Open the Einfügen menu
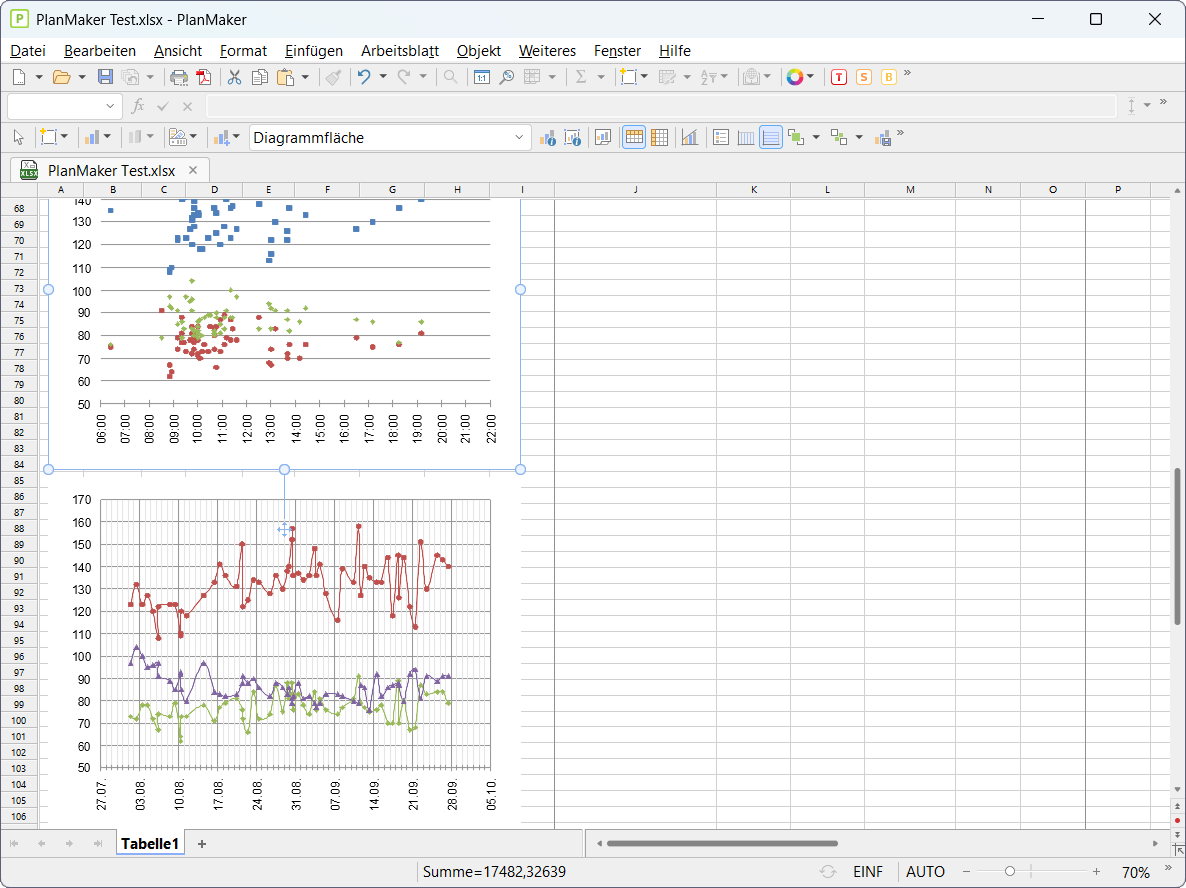Image resolution: width=1186 pixels, height=888 pixels. coord(314,51)
